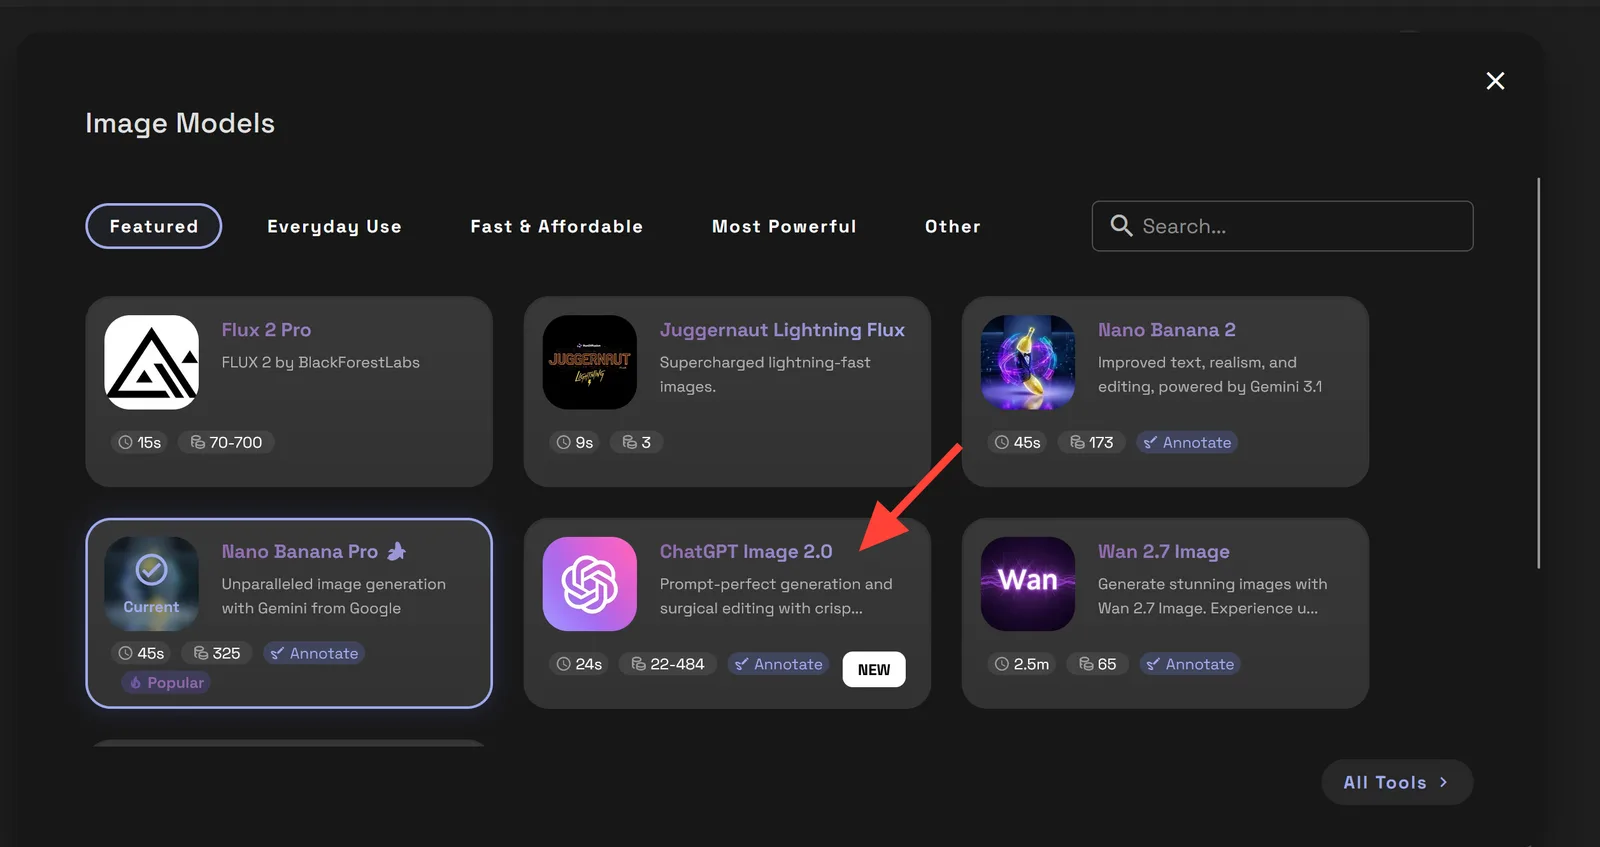
Task: Select the Other tab
Action: click(x=953, y=226)
